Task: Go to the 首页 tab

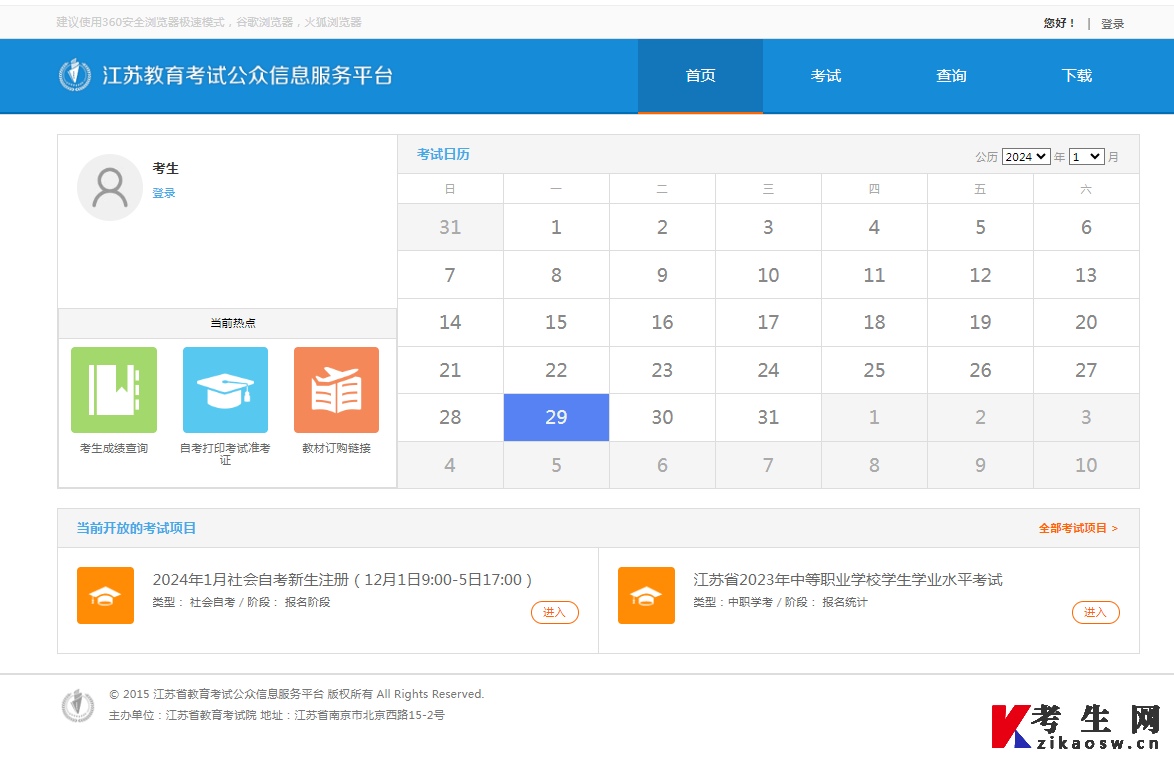Action: [700, 76]
